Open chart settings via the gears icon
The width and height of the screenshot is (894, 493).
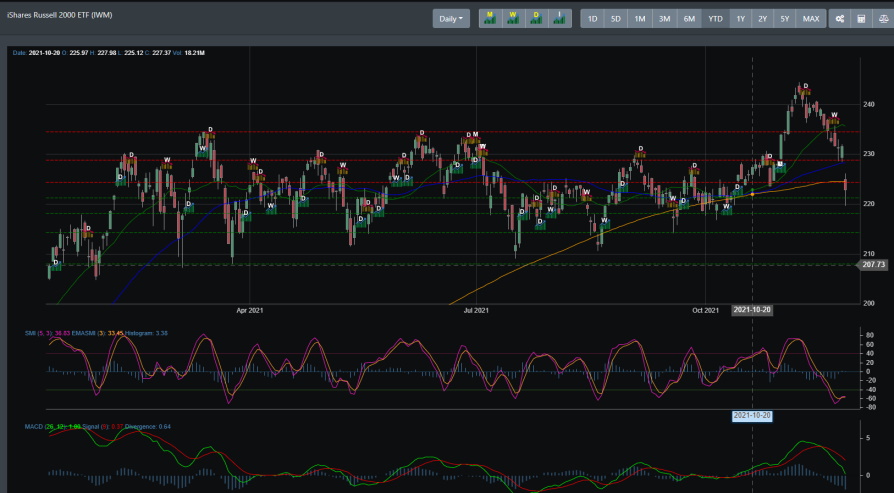(839, 18)
